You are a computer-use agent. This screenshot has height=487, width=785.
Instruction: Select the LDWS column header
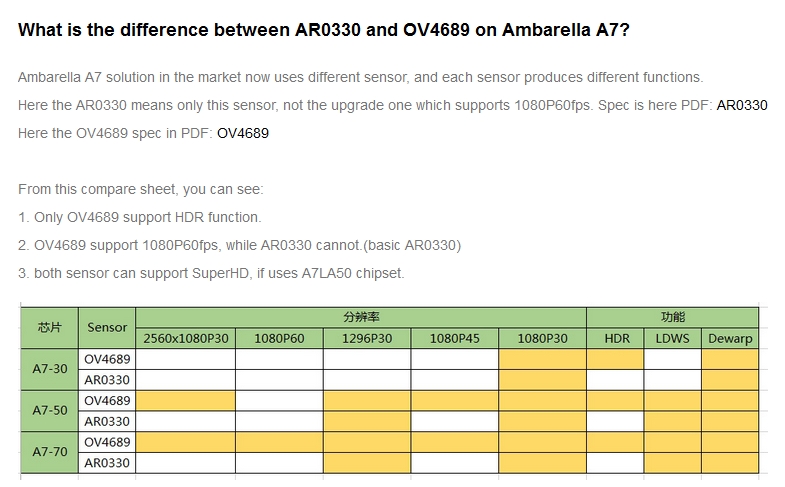coord(672,338)
